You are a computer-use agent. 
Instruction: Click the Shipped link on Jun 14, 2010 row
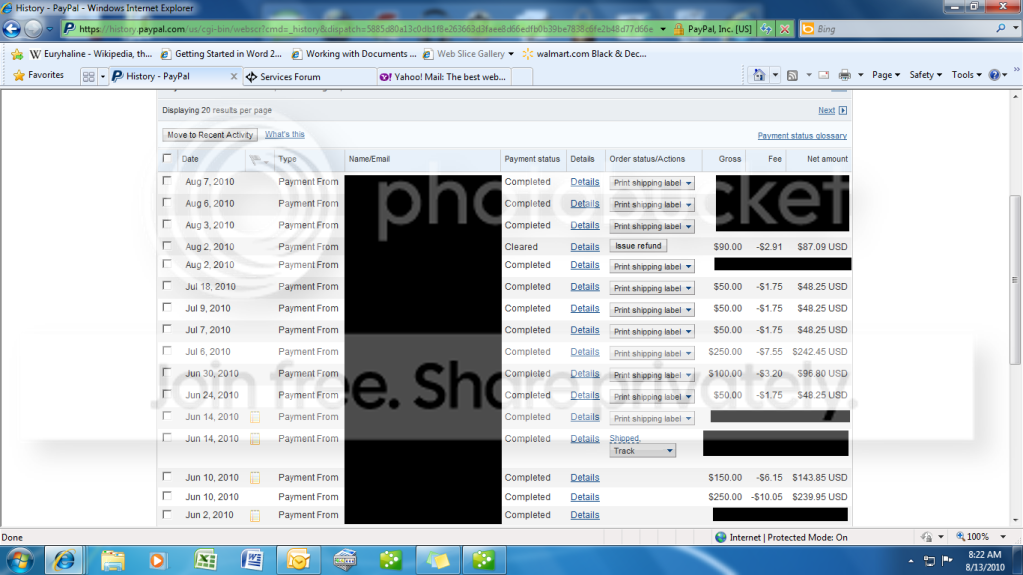[624, 439]
